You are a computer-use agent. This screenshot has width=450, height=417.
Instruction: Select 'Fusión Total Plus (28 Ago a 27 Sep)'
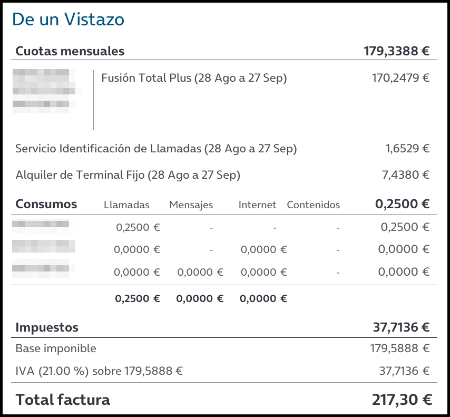coord(194,78)
